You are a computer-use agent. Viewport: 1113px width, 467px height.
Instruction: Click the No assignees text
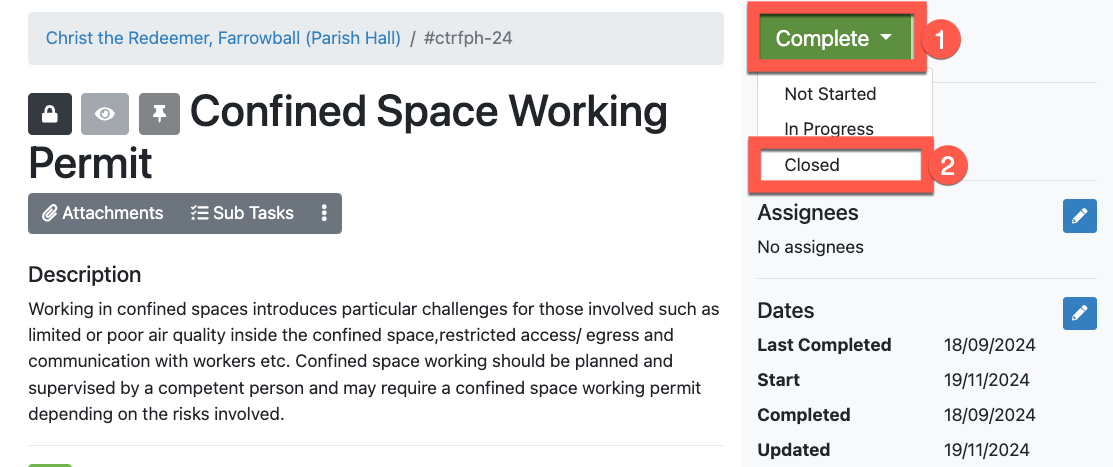click(810, 247)
